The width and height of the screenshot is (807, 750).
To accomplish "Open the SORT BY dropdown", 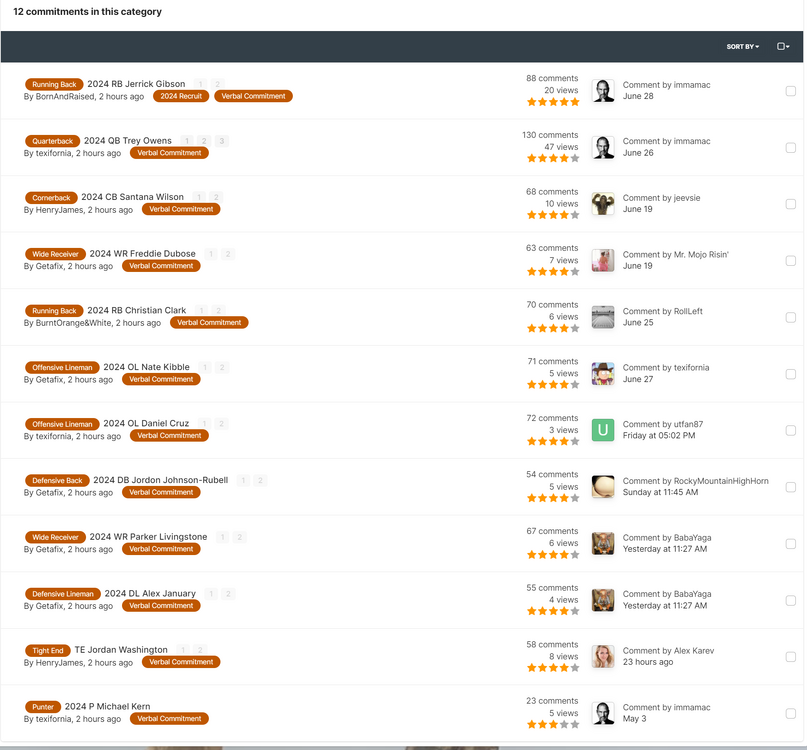I will coord(742,46).
